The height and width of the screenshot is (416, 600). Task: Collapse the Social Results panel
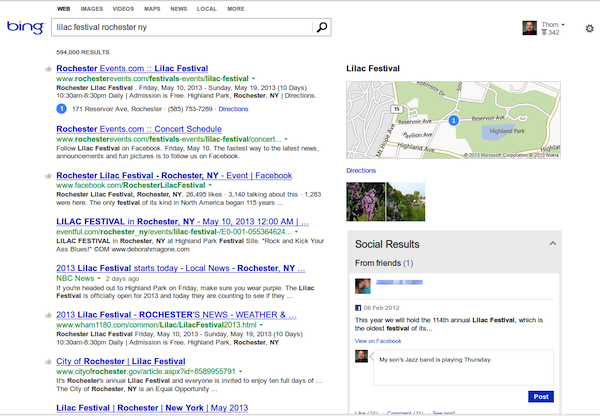[553, 243]
